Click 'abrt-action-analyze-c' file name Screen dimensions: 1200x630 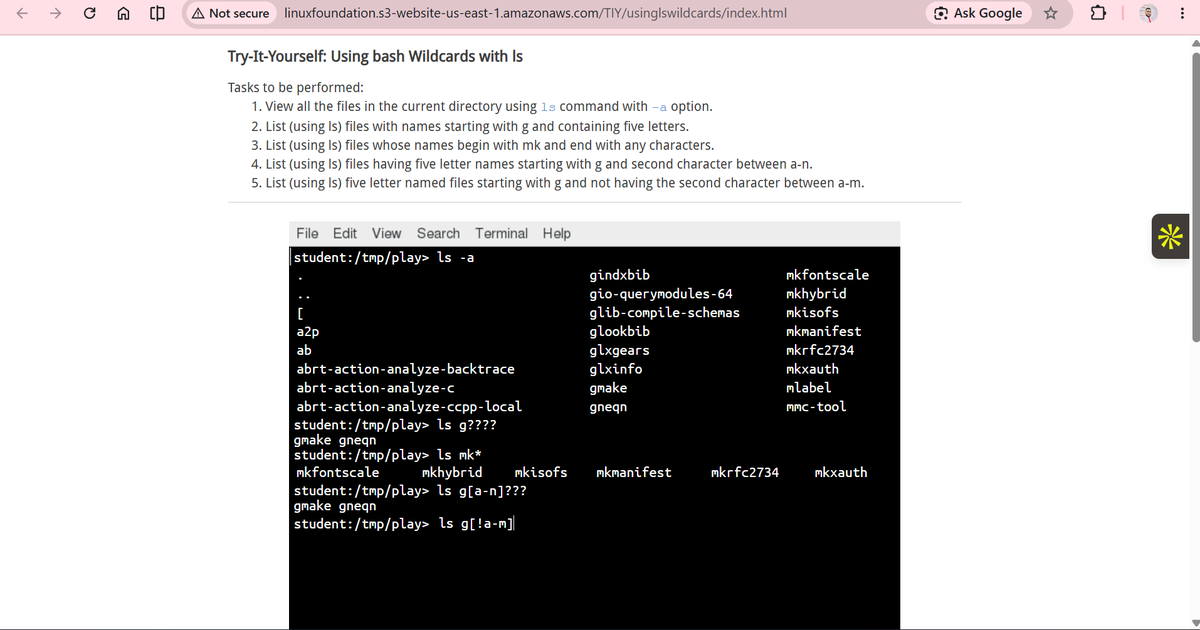click(376, 388)
